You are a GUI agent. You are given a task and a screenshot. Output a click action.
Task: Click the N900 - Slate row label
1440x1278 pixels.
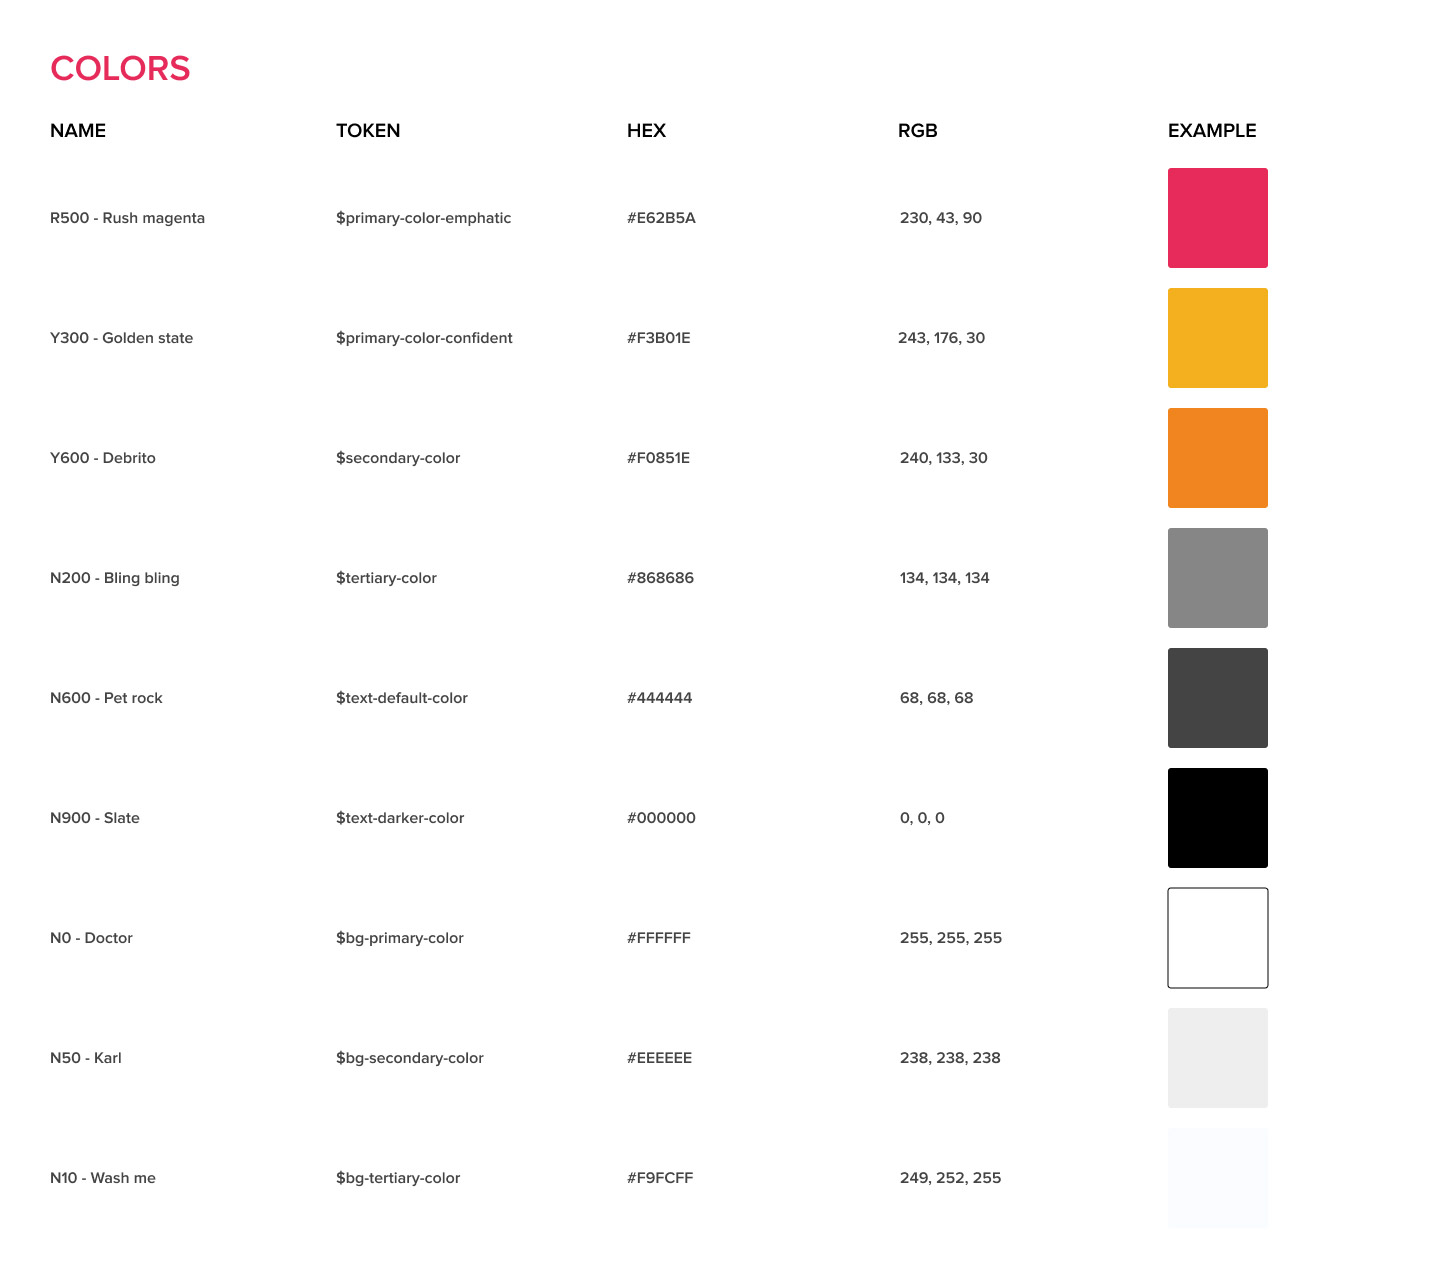[x=96, y=818]
